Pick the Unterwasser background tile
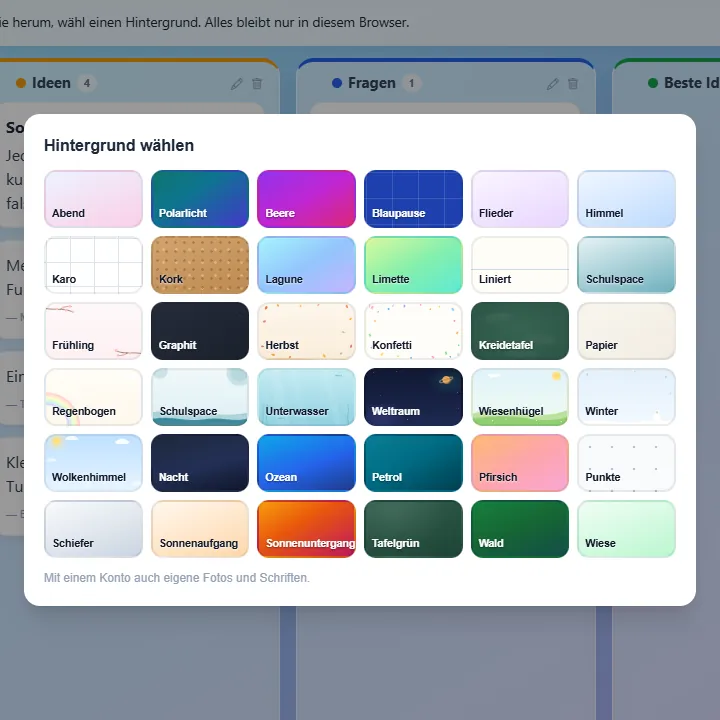Screen dimensions: 720x720 306,397
